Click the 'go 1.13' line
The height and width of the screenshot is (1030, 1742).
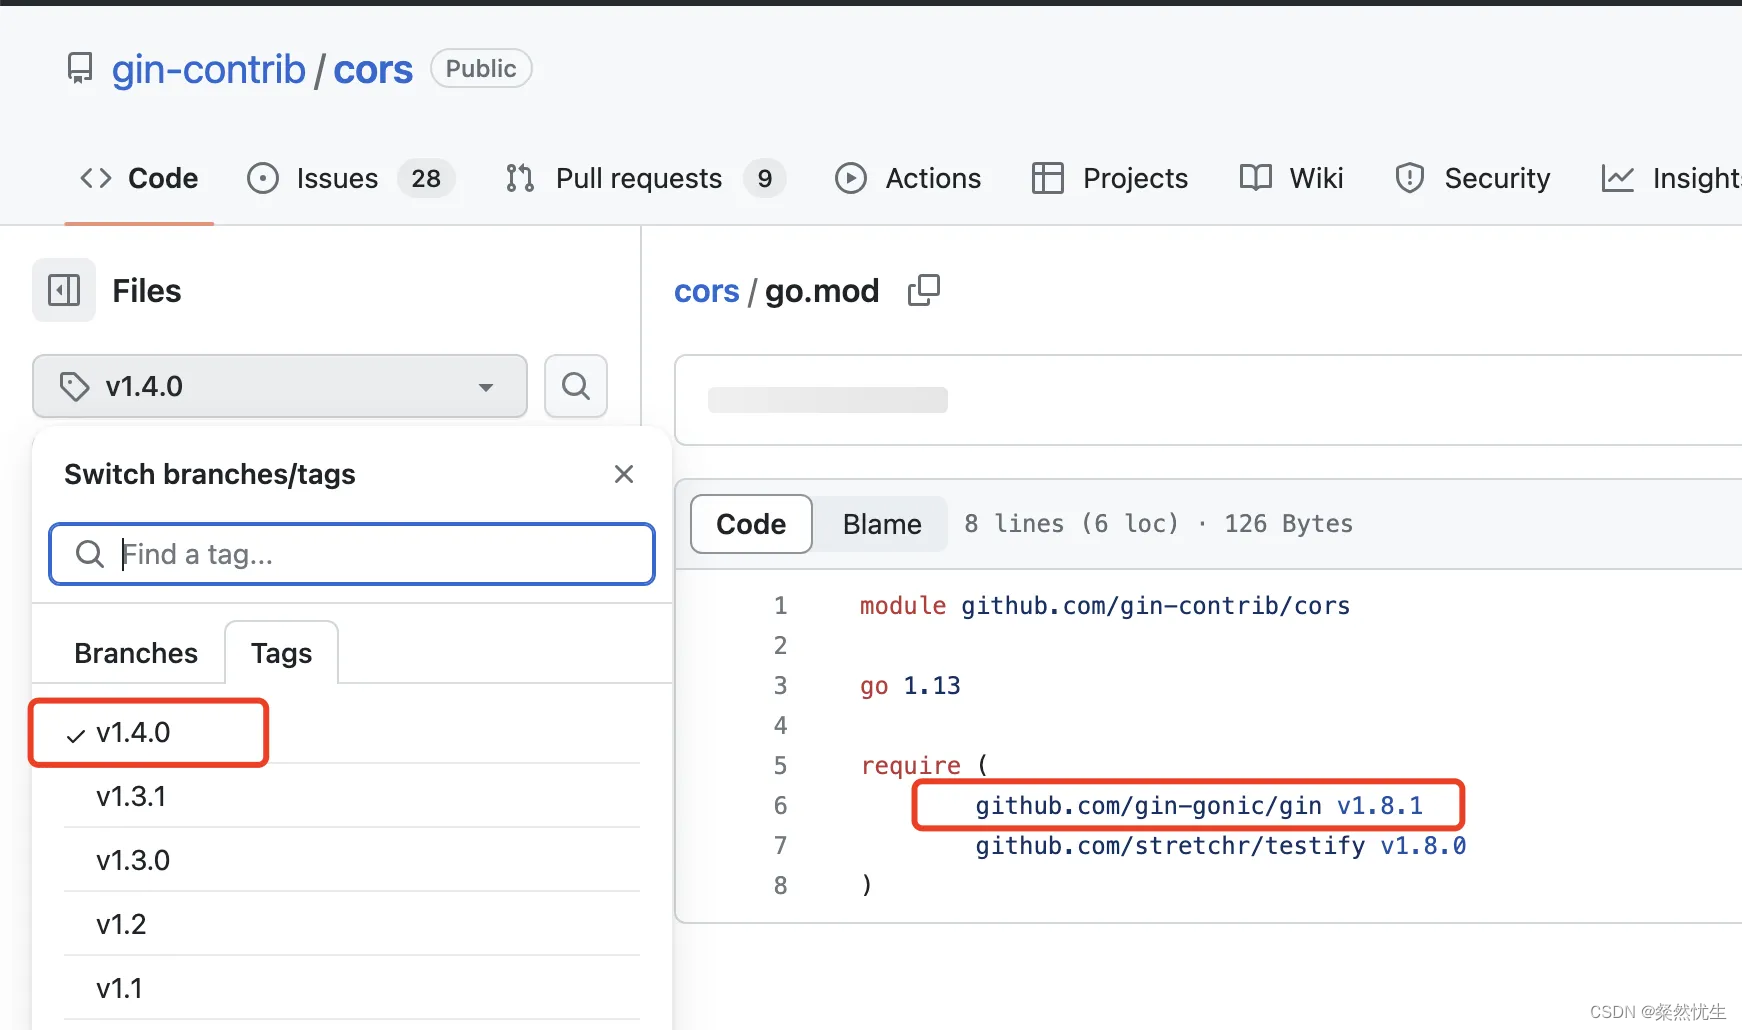[x=910, y=686]
